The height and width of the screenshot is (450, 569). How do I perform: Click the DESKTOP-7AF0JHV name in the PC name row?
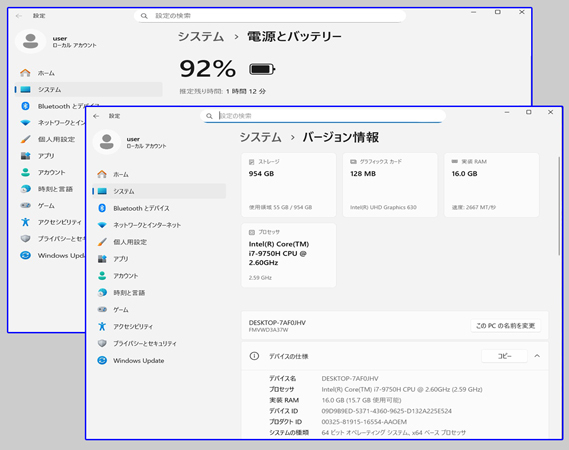pyautogui.click(x=277, y=322)
